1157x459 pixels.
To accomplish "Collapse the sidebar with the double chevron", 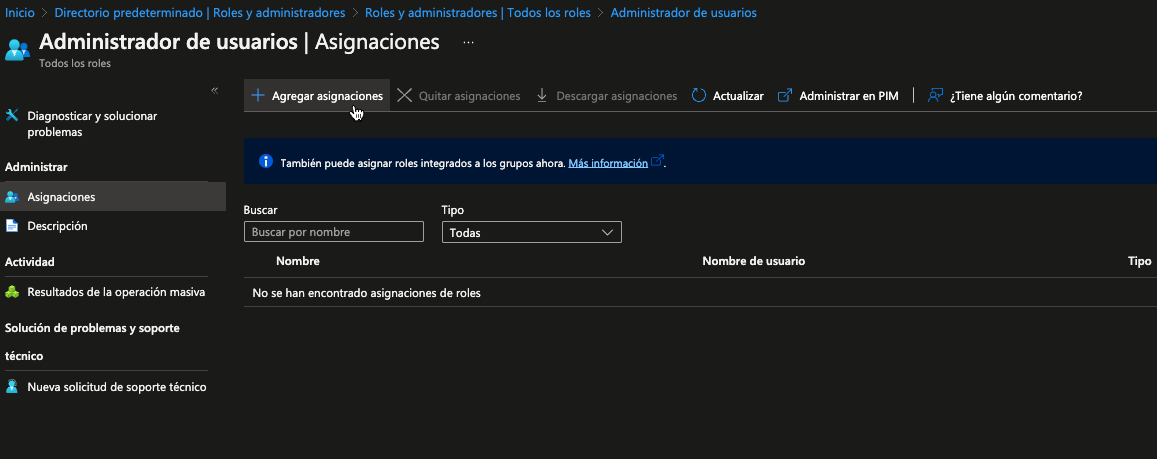I will pyautogui.click(x=214, y=91).
